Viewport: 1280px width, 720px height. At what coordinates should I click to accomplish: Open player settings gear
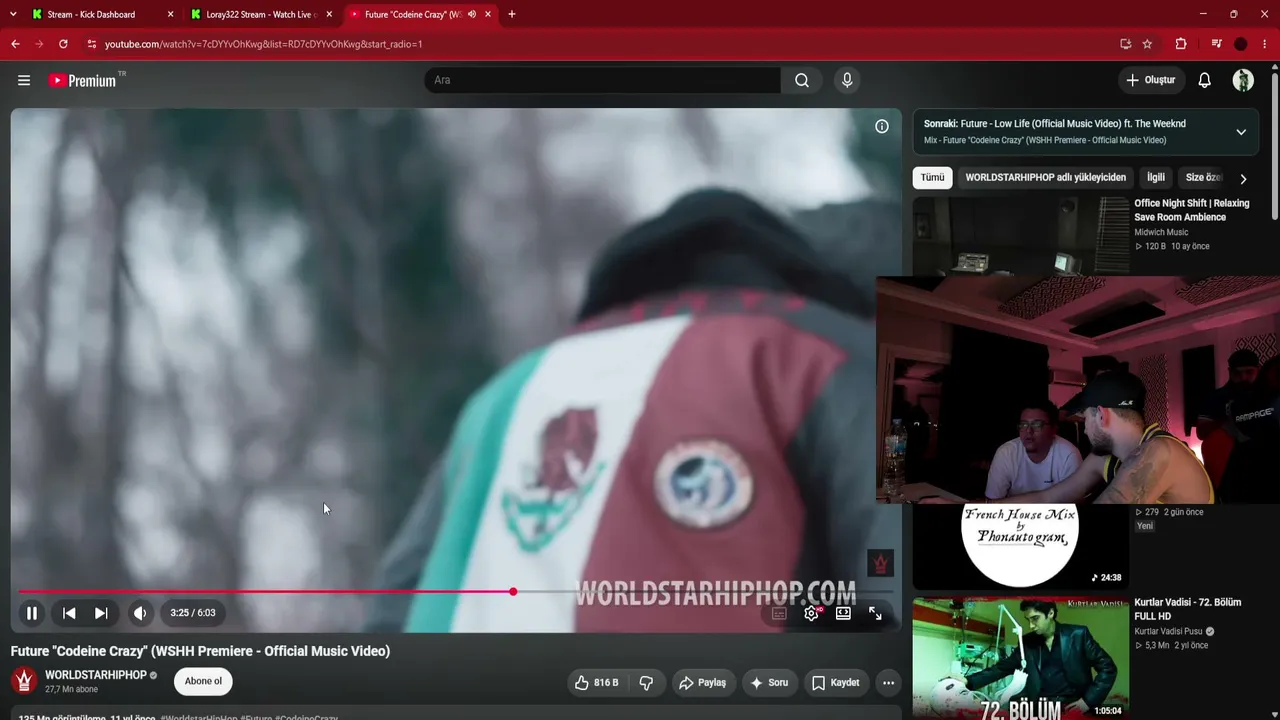[x=811, y=613]
